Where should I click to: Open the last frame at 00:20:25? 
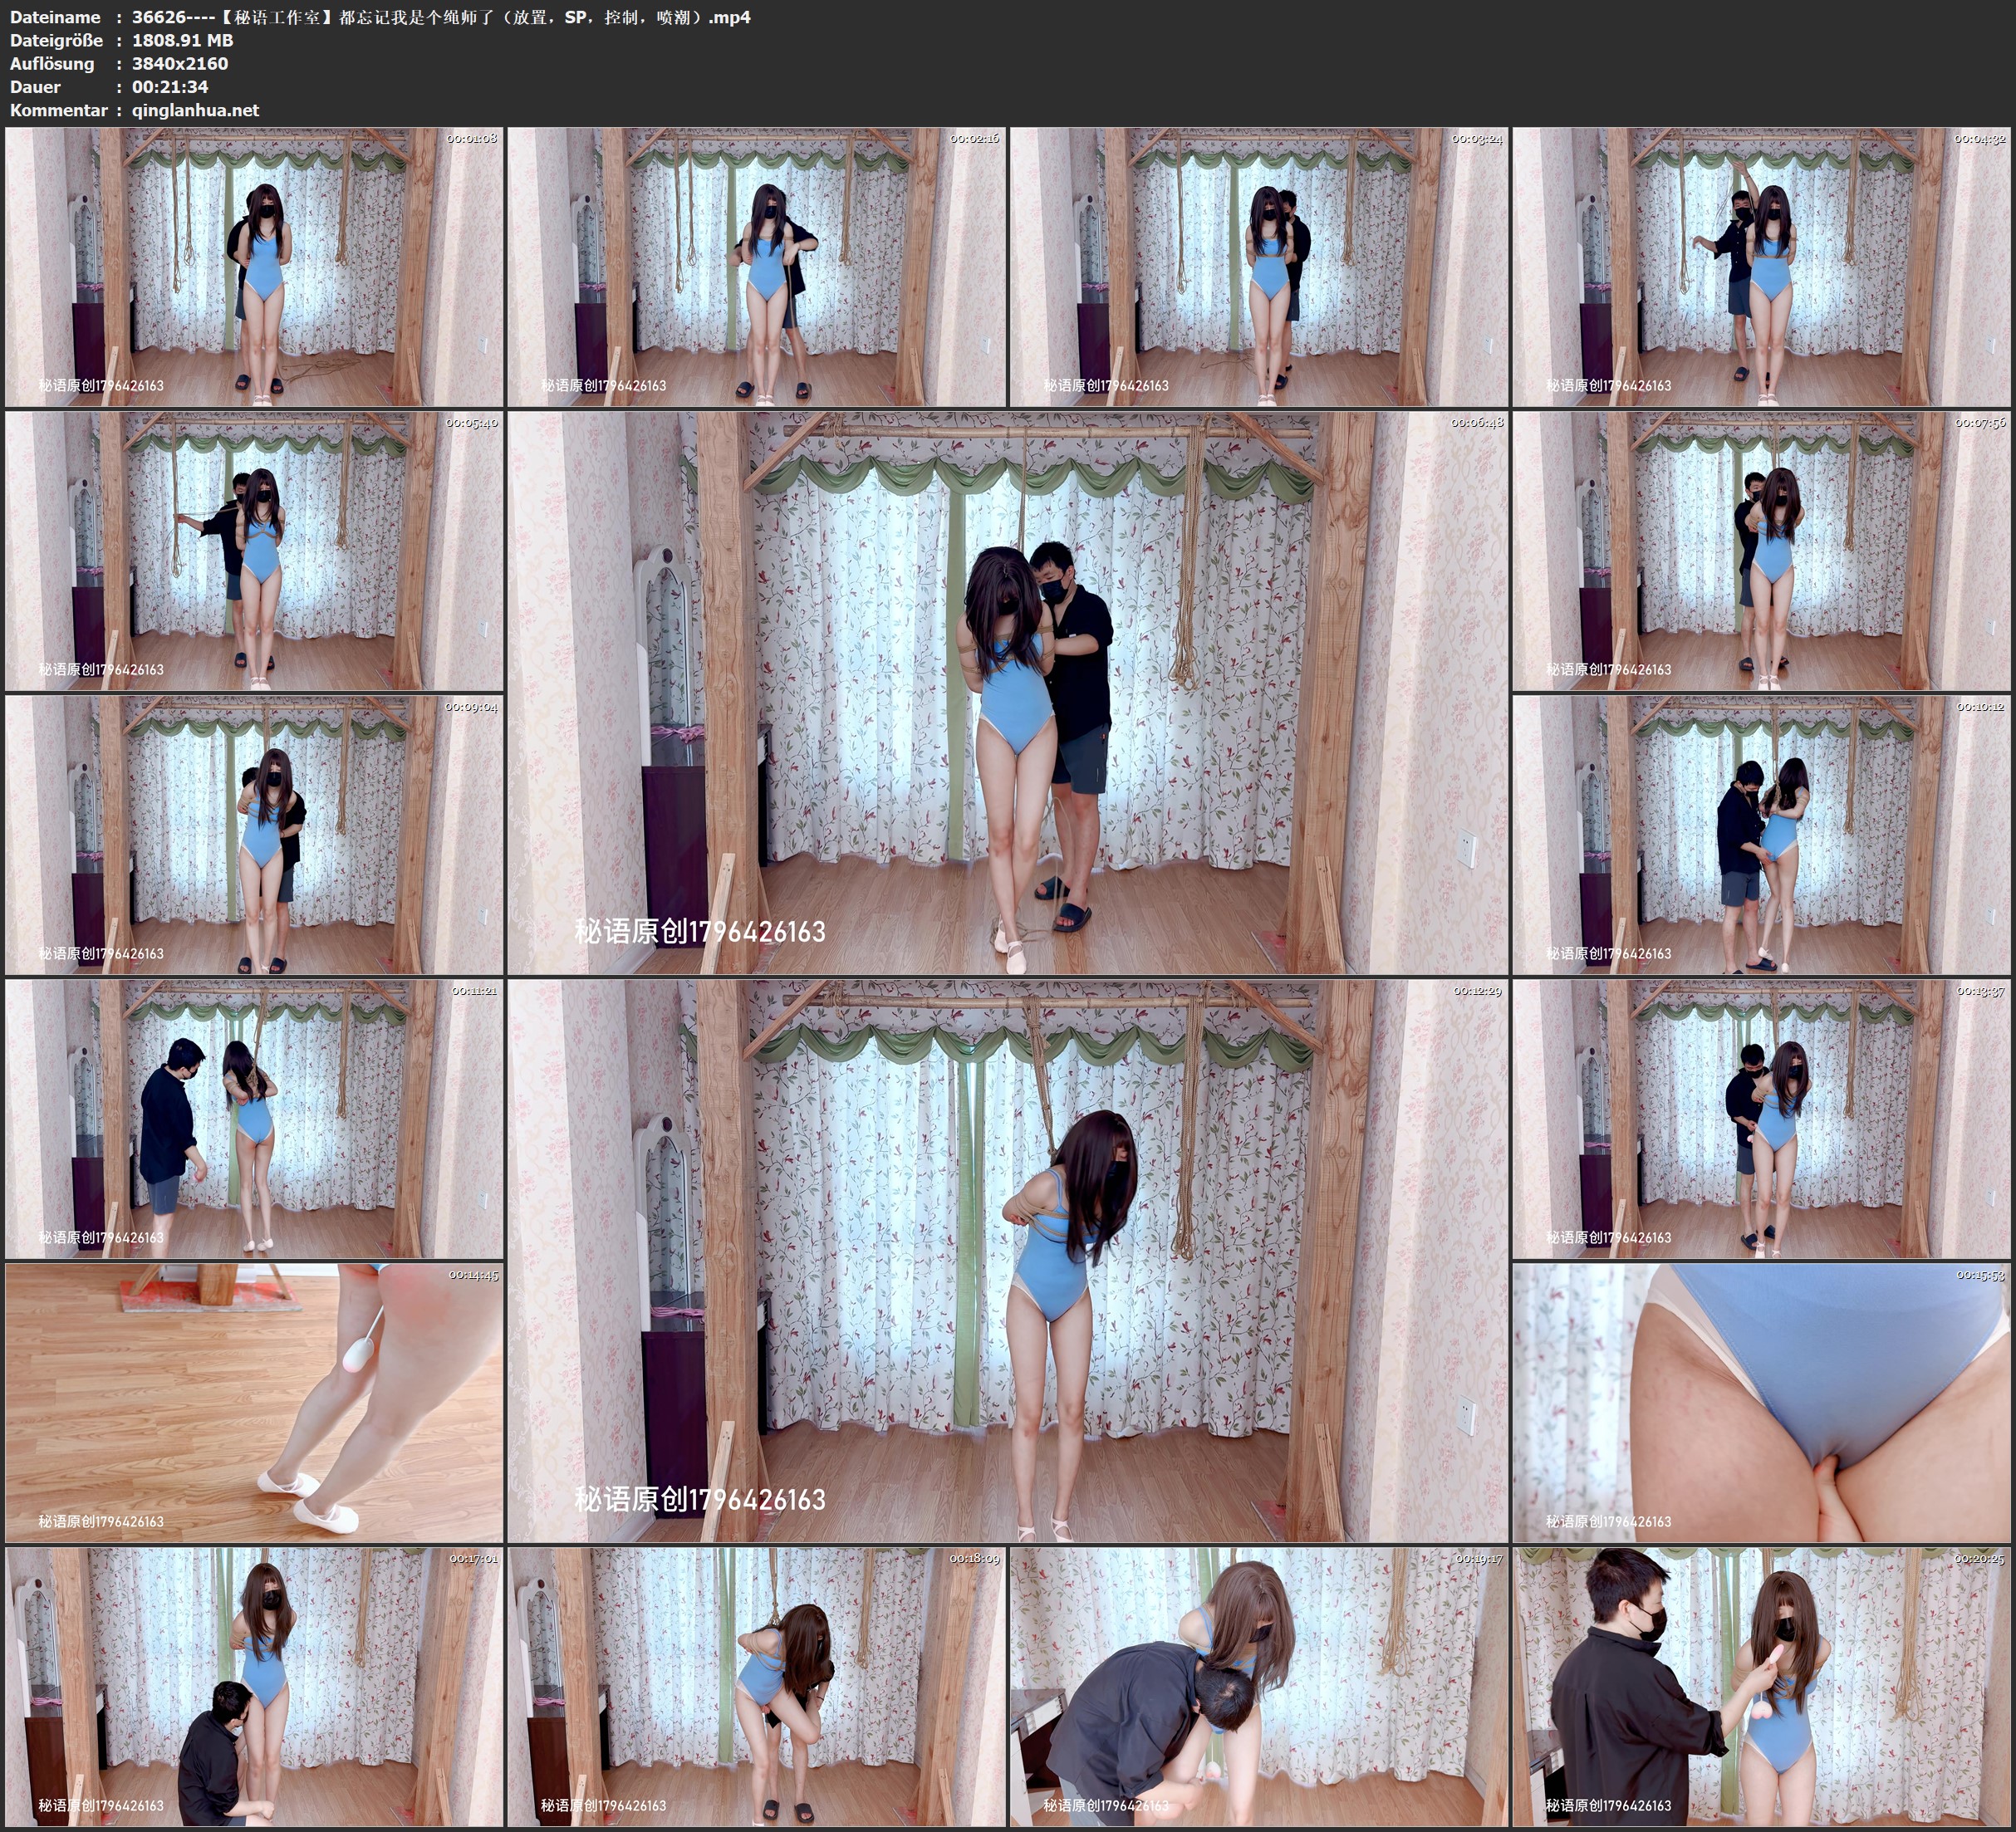tap(1761, 1687)
